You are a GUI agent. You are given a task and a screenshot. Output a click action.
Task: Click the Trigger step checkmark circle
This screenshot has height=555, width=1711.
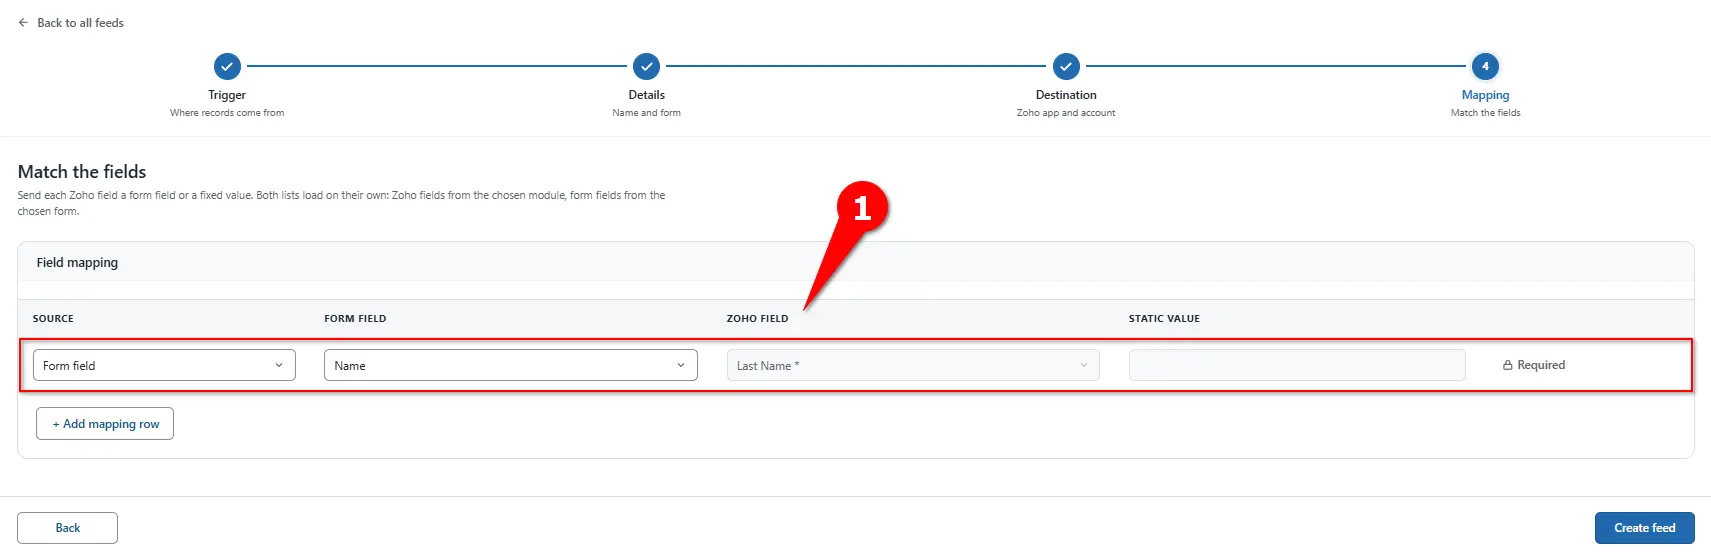point(227,66)
